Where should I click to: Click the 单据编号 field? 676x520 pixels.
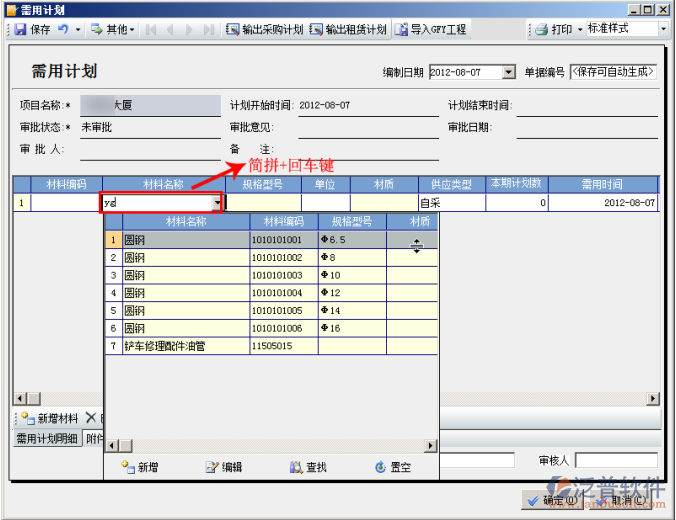(613, 72)
